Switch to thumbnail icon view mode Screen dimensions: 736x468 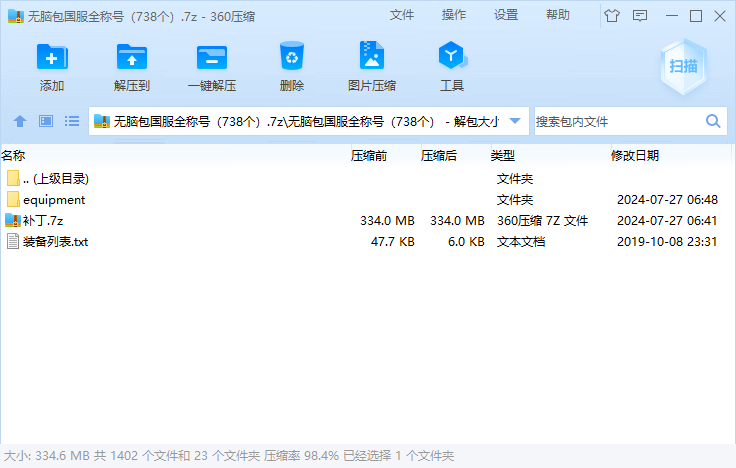click(x=46, y=121)
